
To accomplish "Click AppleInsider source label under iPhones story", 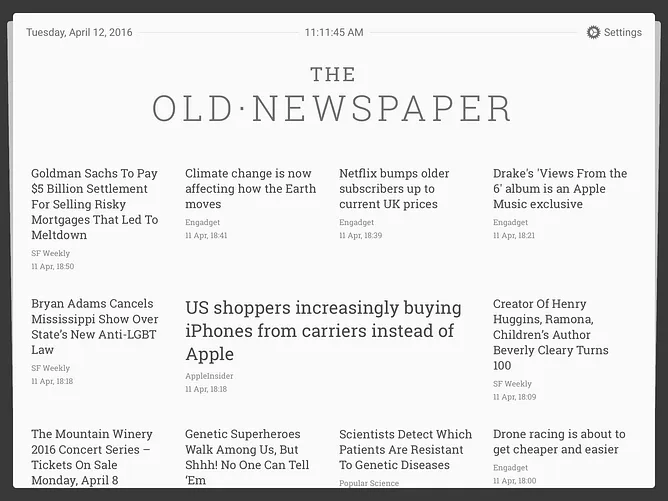I will click(209, 376).
